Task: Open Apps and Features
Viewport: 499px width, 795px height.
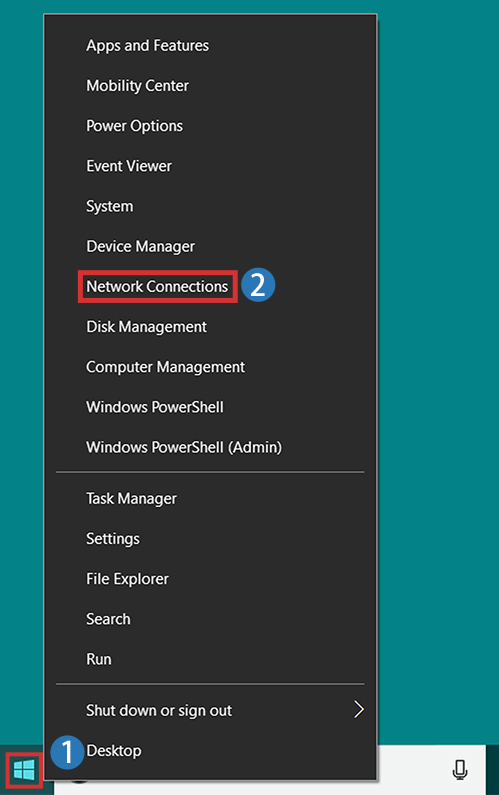Action: pos(148,46)
